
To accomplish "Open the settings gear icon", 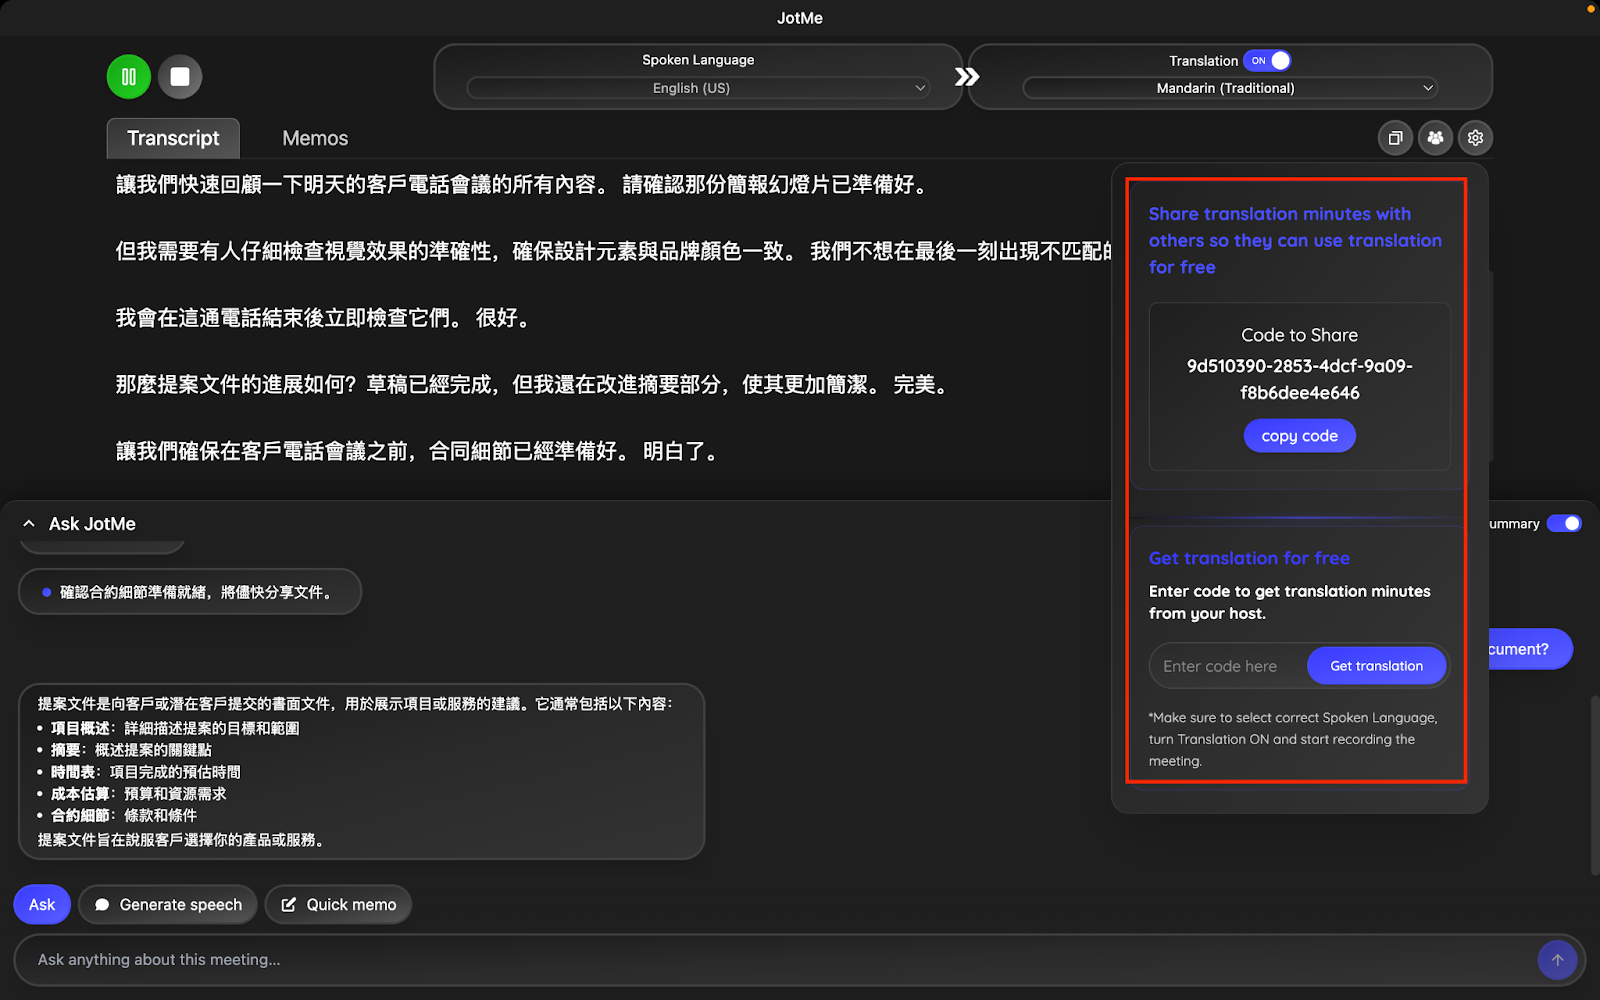I will point(1475,138).
